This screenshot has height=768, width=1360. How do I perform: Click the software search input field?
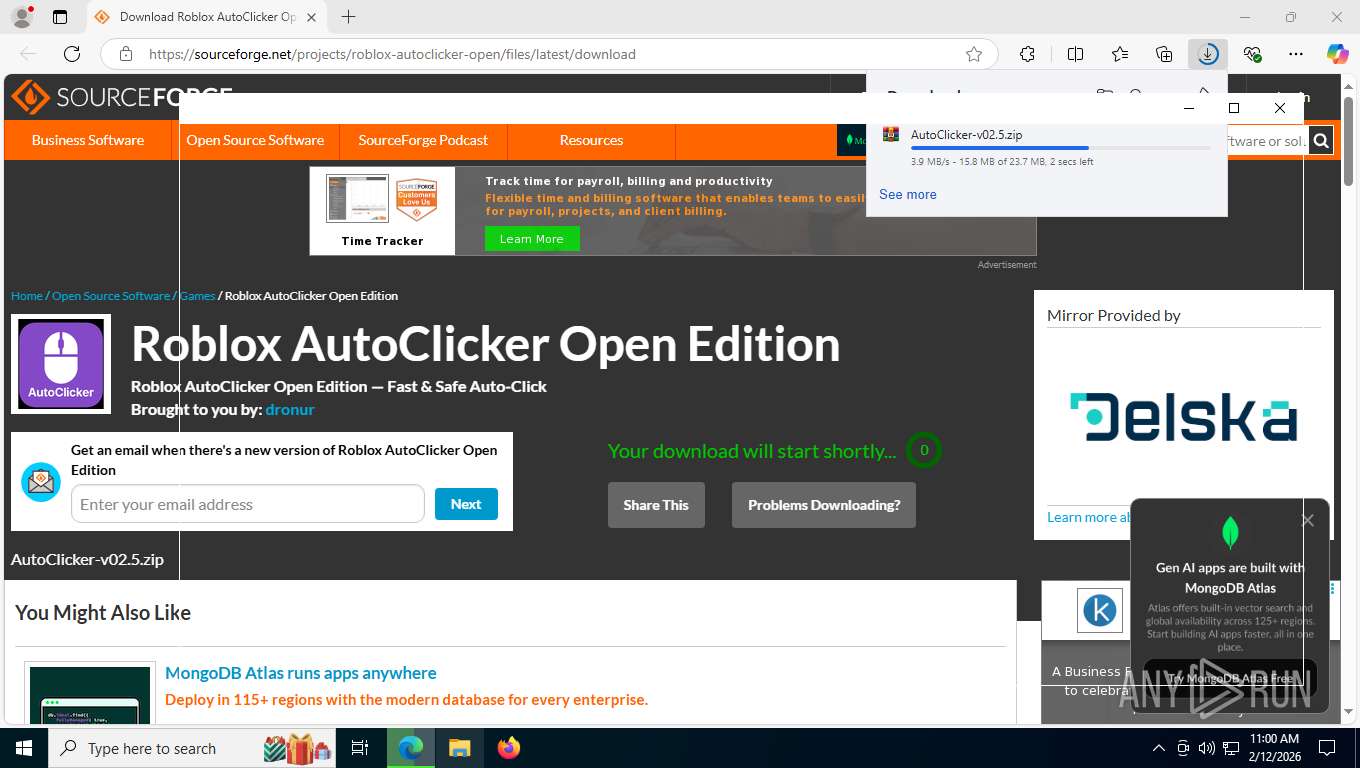click(x=1267, y=141)
